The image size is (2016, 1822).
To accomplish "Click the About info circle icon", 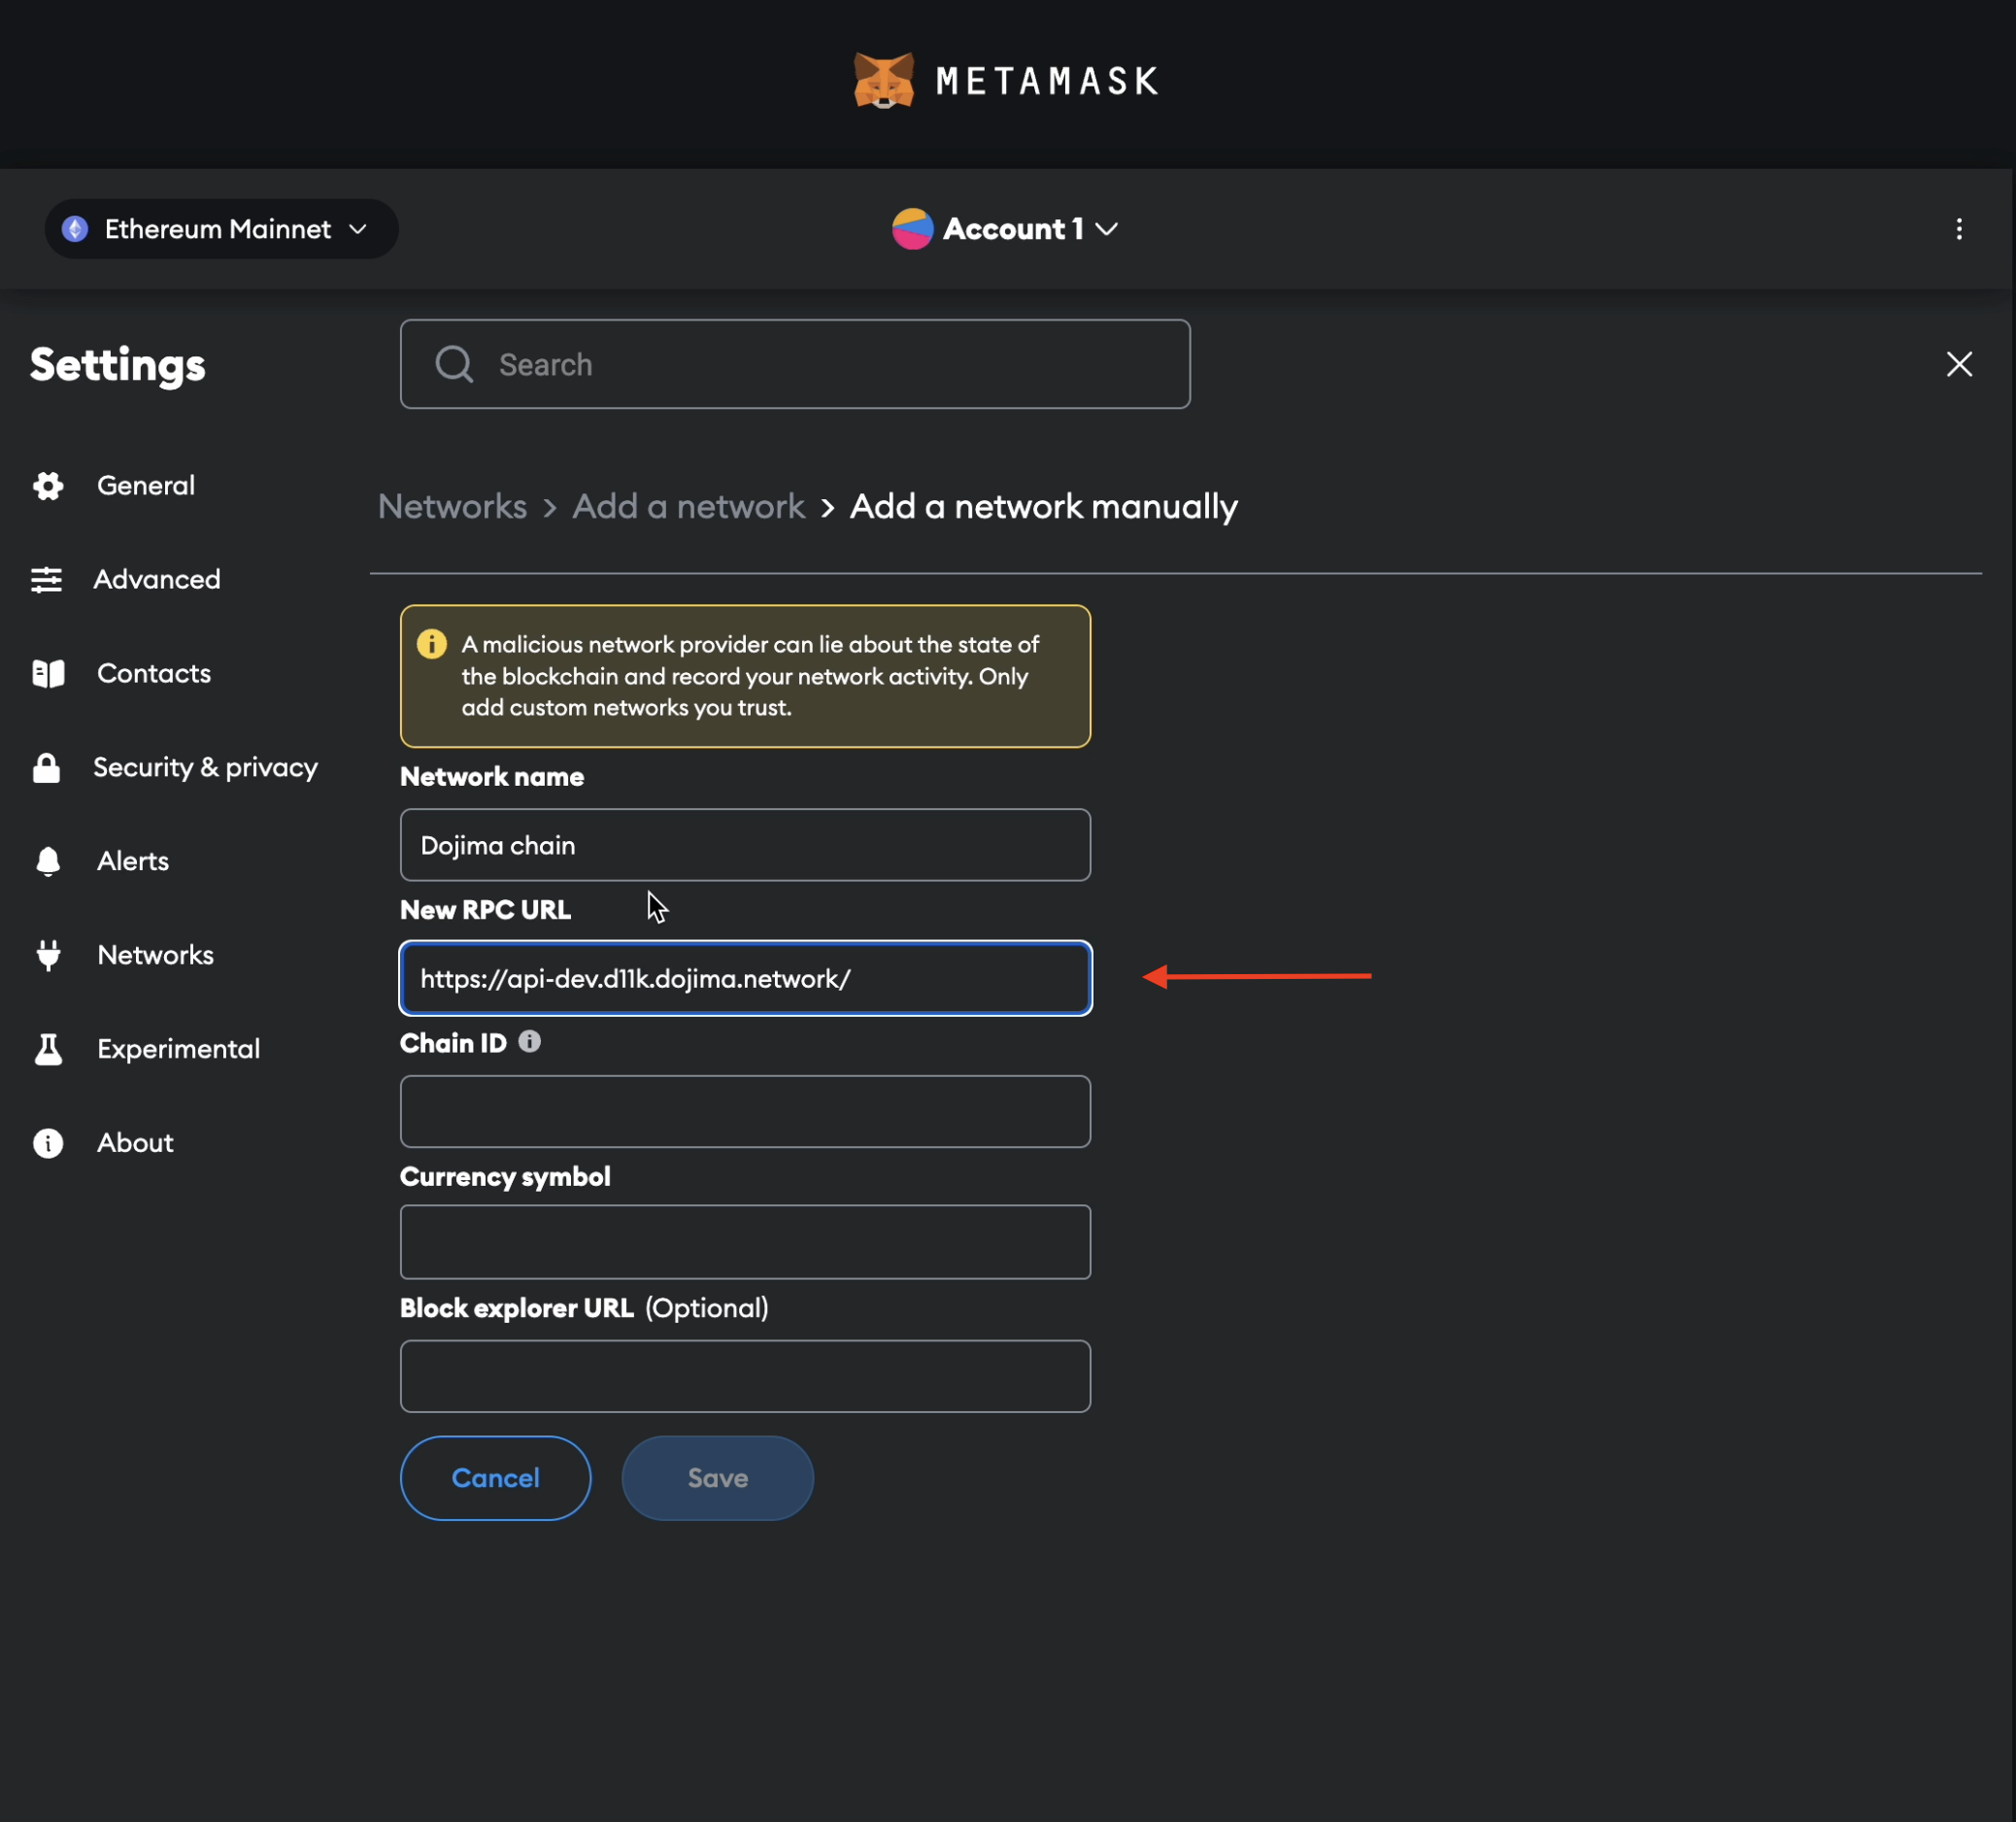I will [48, 1143].
